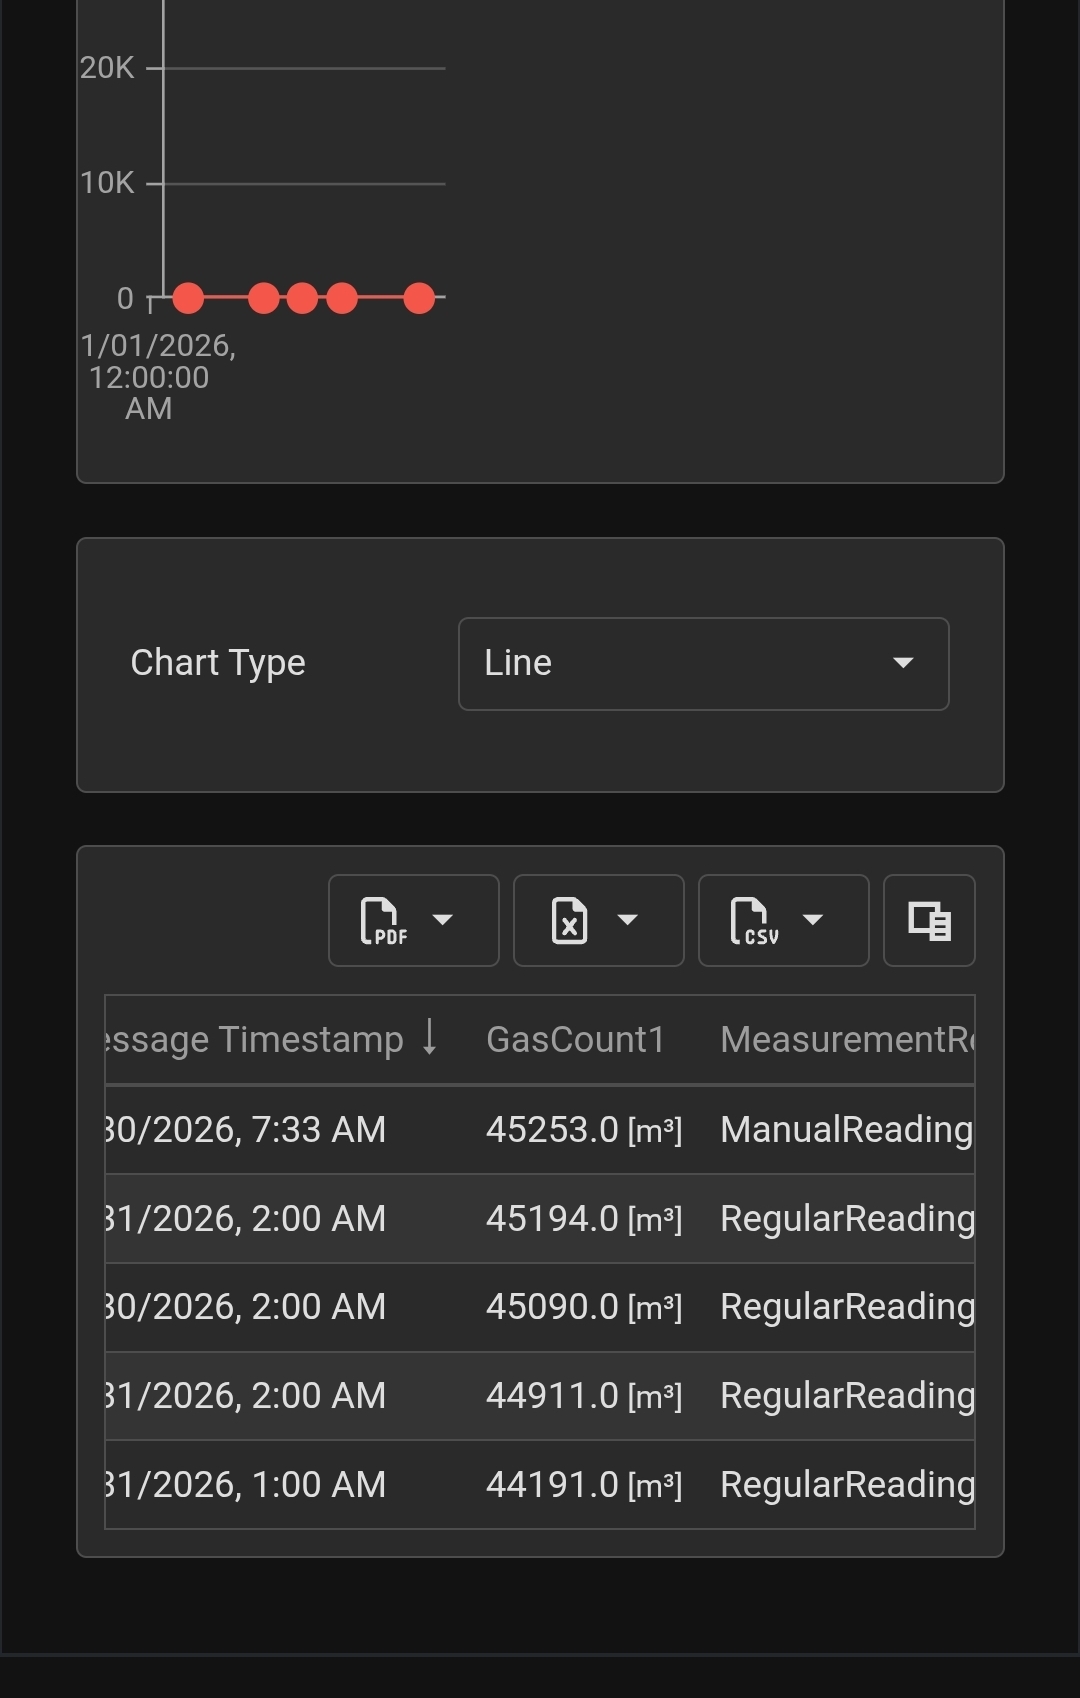Sort by the Message Timestamp column header
The image size is (1080, 1698).
(254, 1040)
